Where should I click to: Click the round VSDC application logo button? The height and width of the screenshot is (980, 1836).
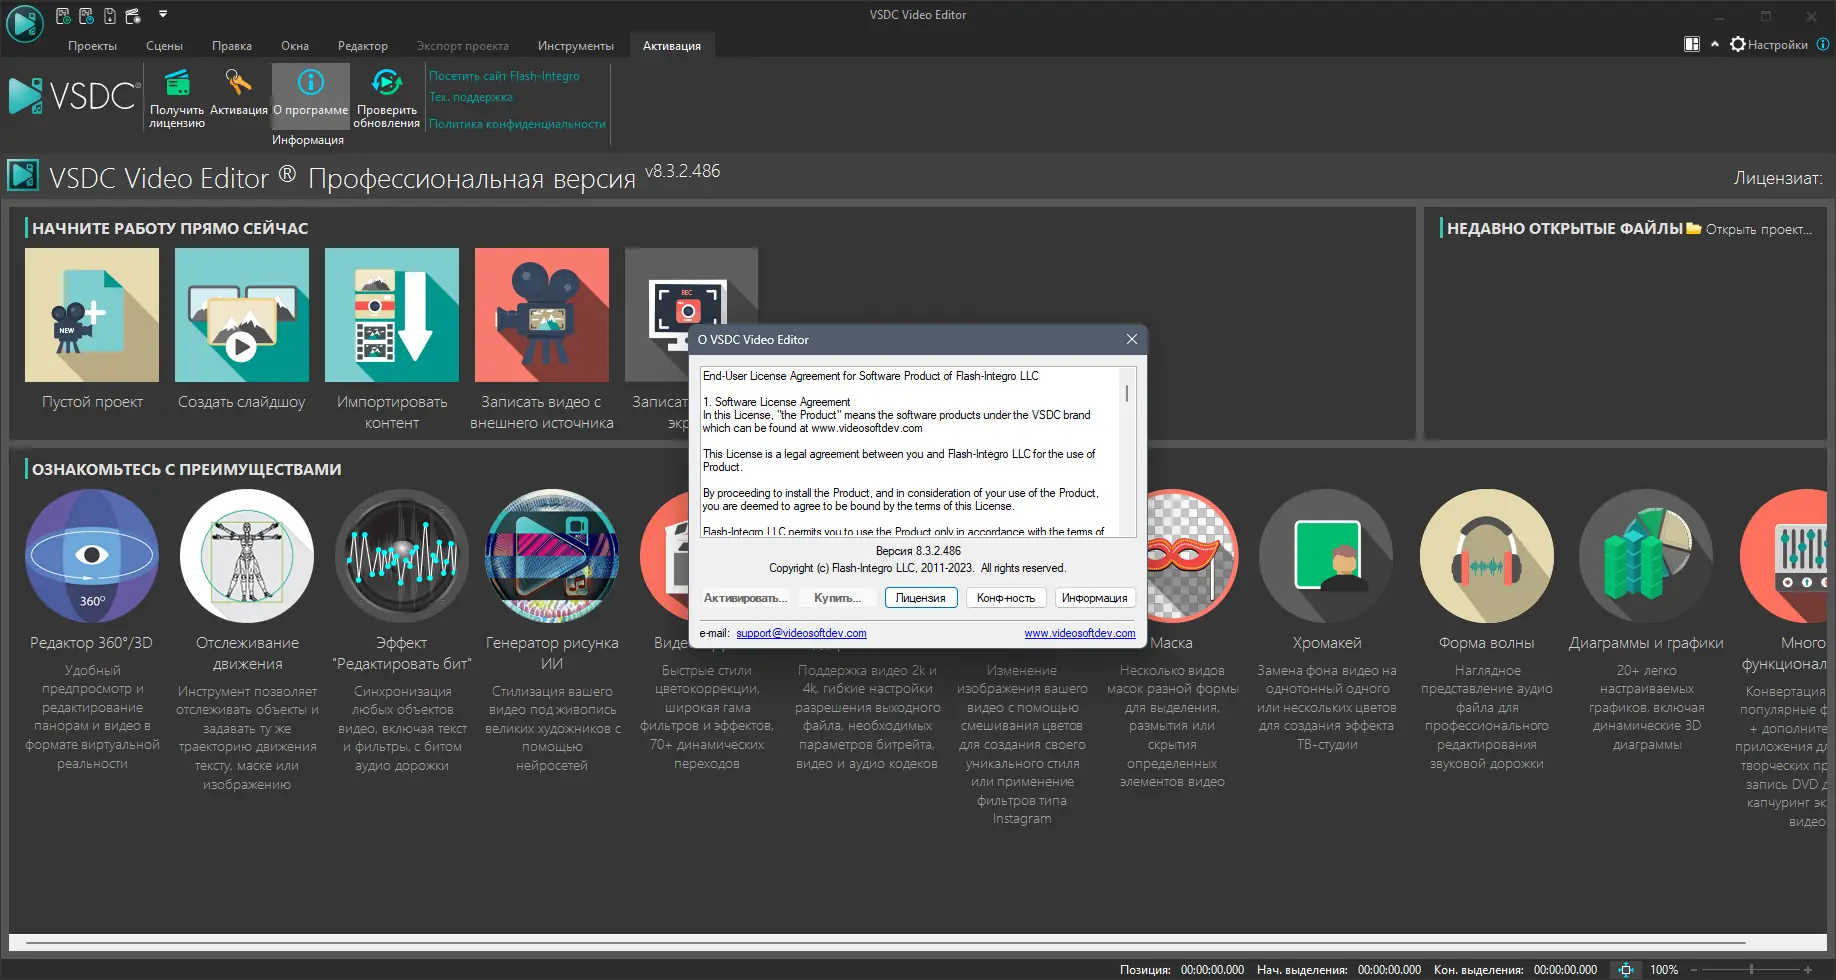point(24,24)
